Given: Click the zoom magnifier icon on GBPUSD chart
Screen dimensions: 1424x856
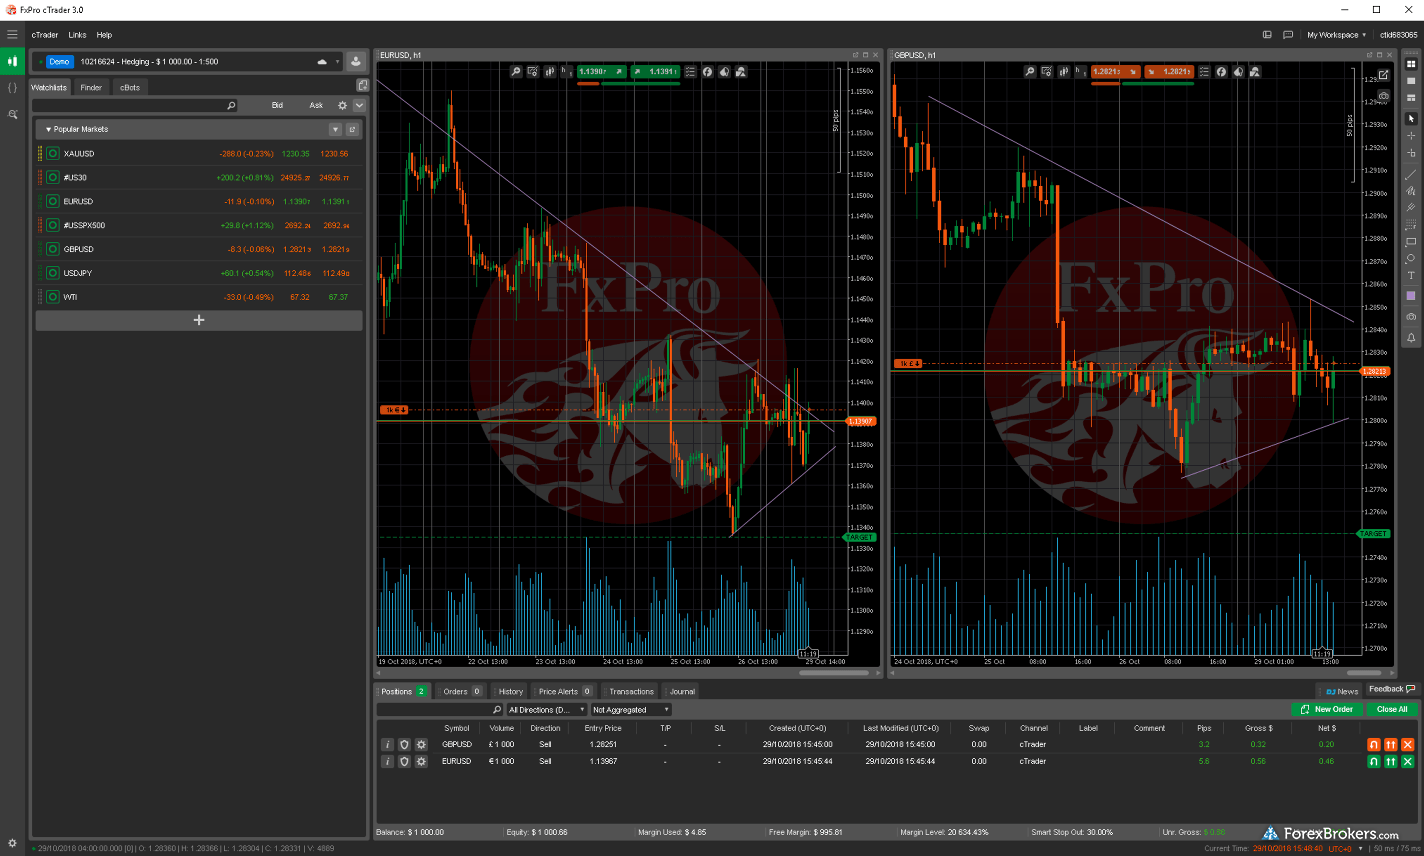Looking at the screenshot, I should pyautogui.click(x=1030, y=71).
